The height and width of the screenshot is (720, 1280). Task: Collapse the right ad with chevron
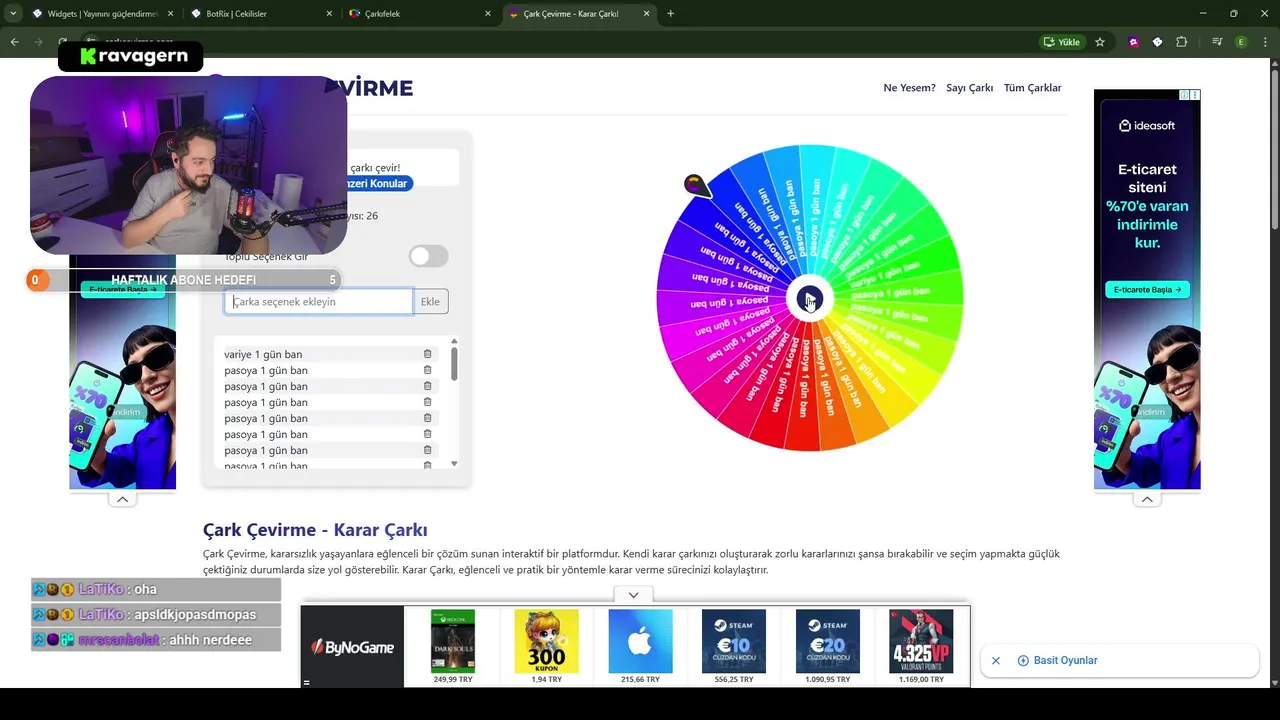pos(1147,499)
